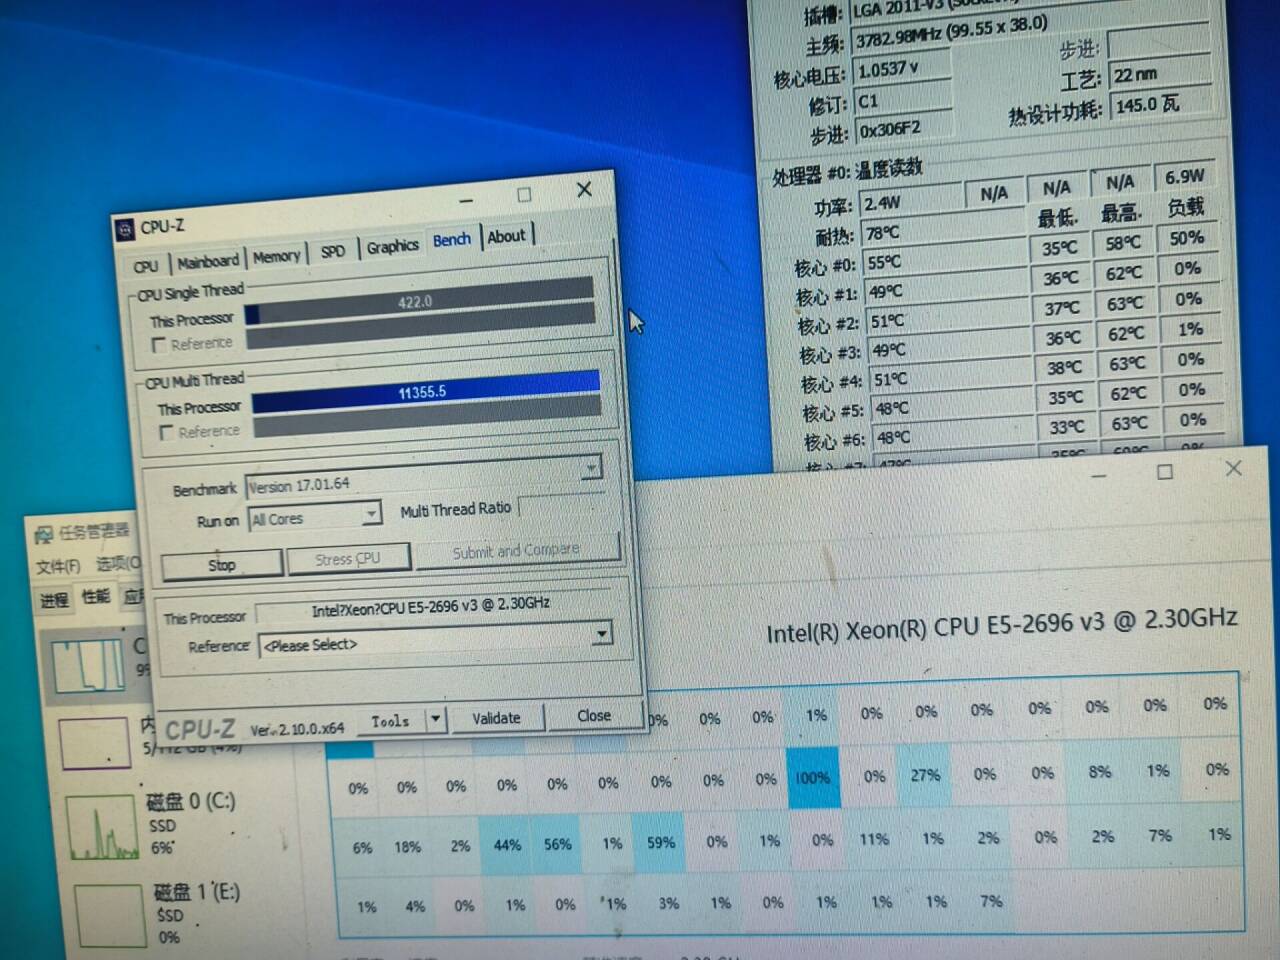Screen dimensions: 1280x960
Task: Switch to the 性能 tab in Task Manager
Action: coord(96,597)
